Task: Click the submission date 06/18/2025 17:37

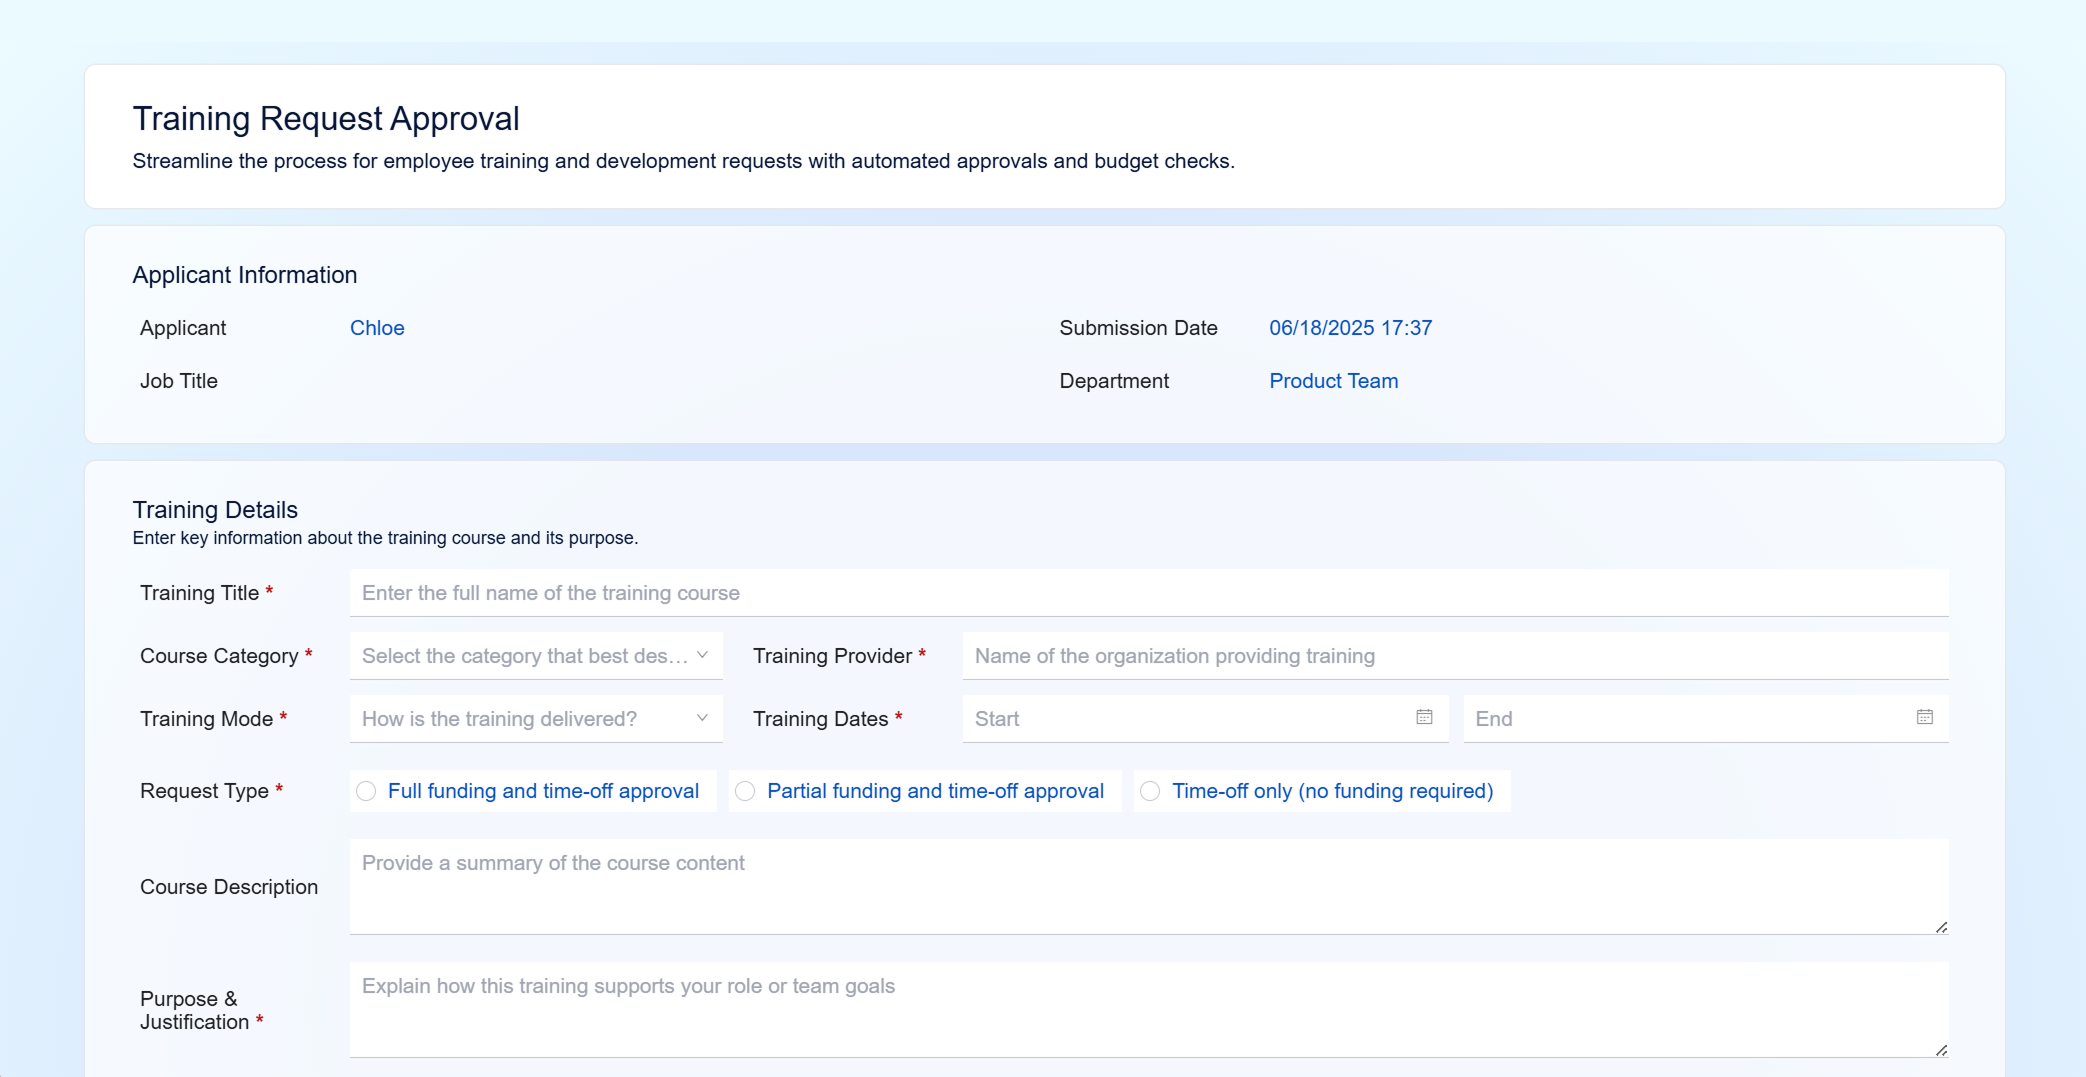Action: click(1350, 328)
